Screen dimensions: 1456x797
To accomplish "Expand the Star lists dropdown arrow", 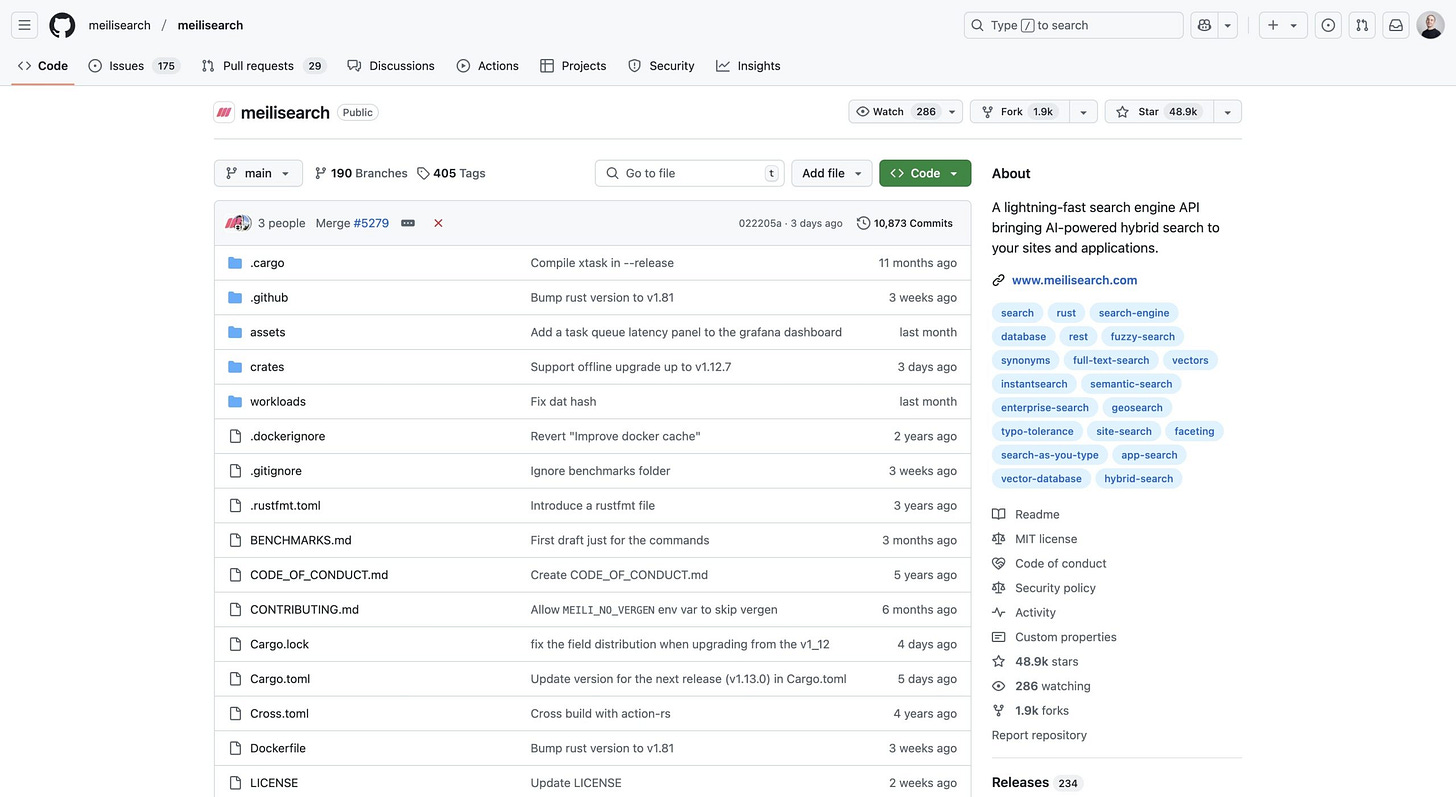I will pyautogui.click(x=1227, y=112).
